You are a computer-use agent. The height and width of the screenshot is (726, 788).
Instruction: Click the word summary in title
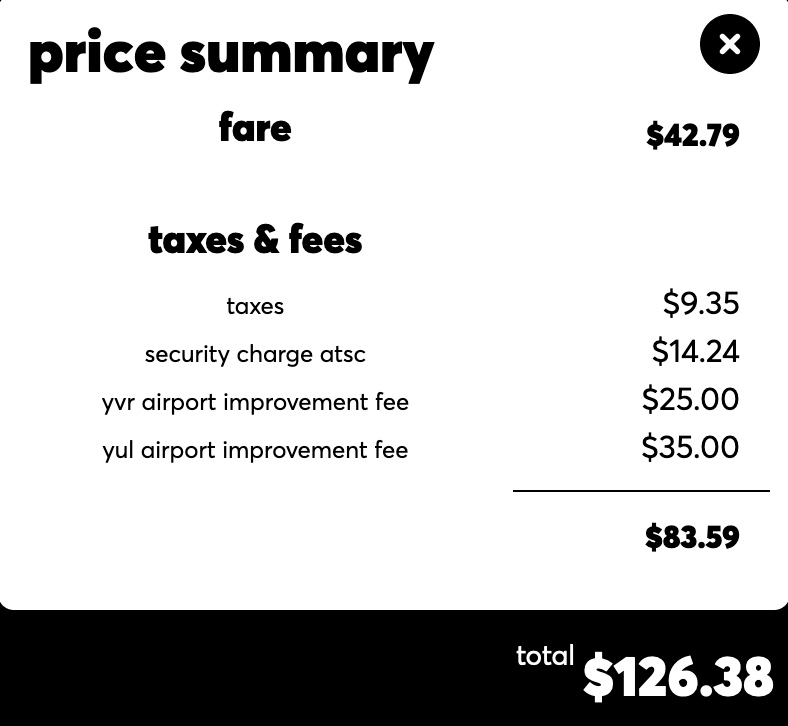307,58
